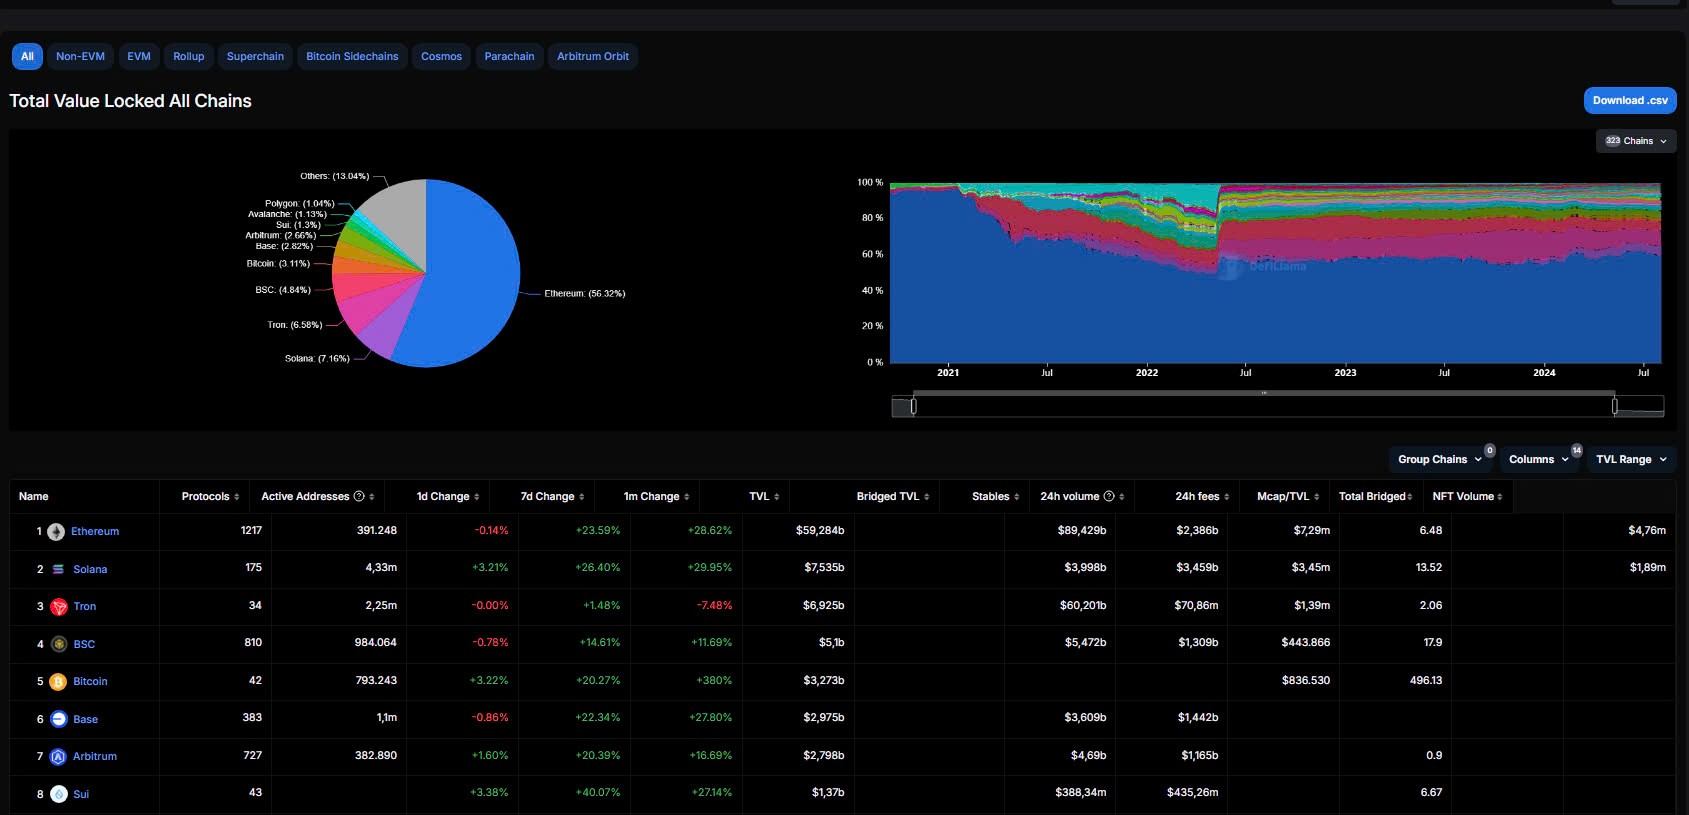Click the sort arrows beside Protocols header
This screenshot has height=815, width=1689.
pyautogui.click(x=237, y=497)
